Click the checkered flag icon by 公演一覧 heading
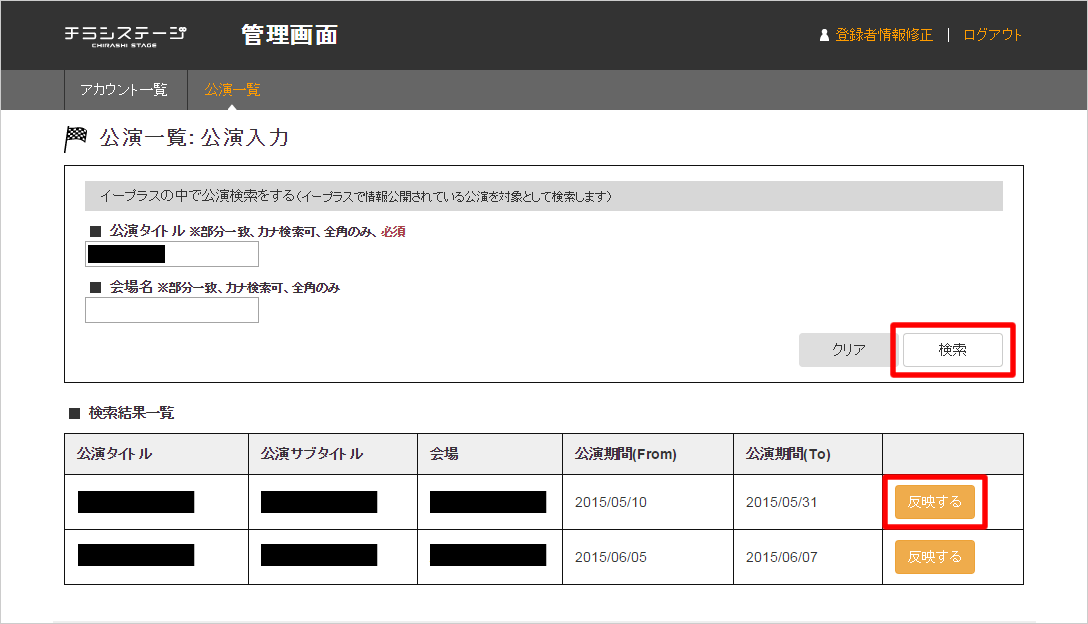The image size is (1088, 624). click(x=76, y=138)
